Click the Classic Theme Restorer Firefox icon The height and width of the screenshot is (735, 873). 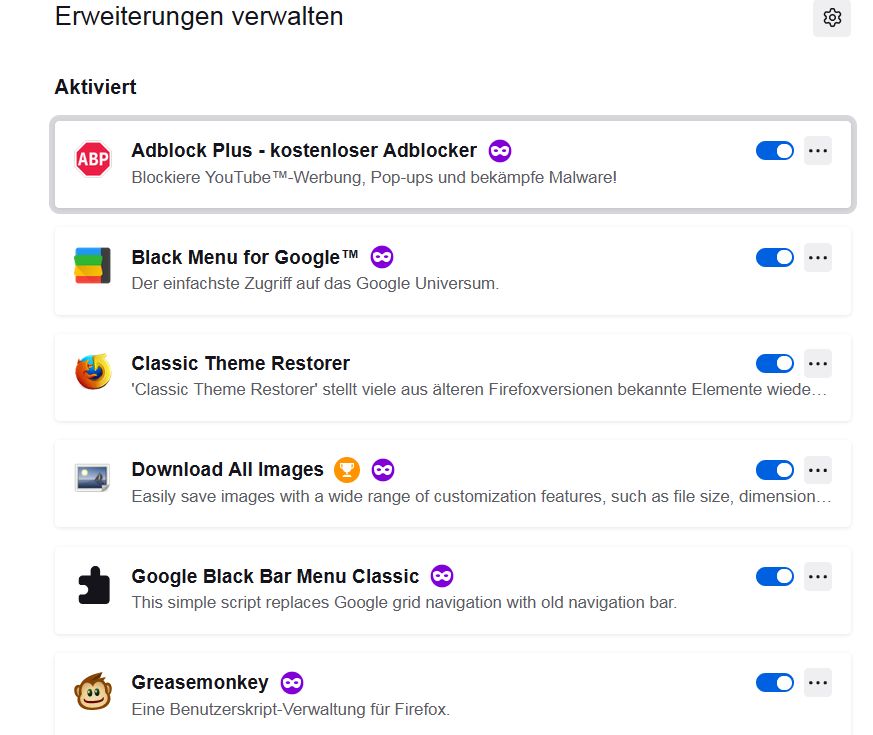[x=93, y=373]
